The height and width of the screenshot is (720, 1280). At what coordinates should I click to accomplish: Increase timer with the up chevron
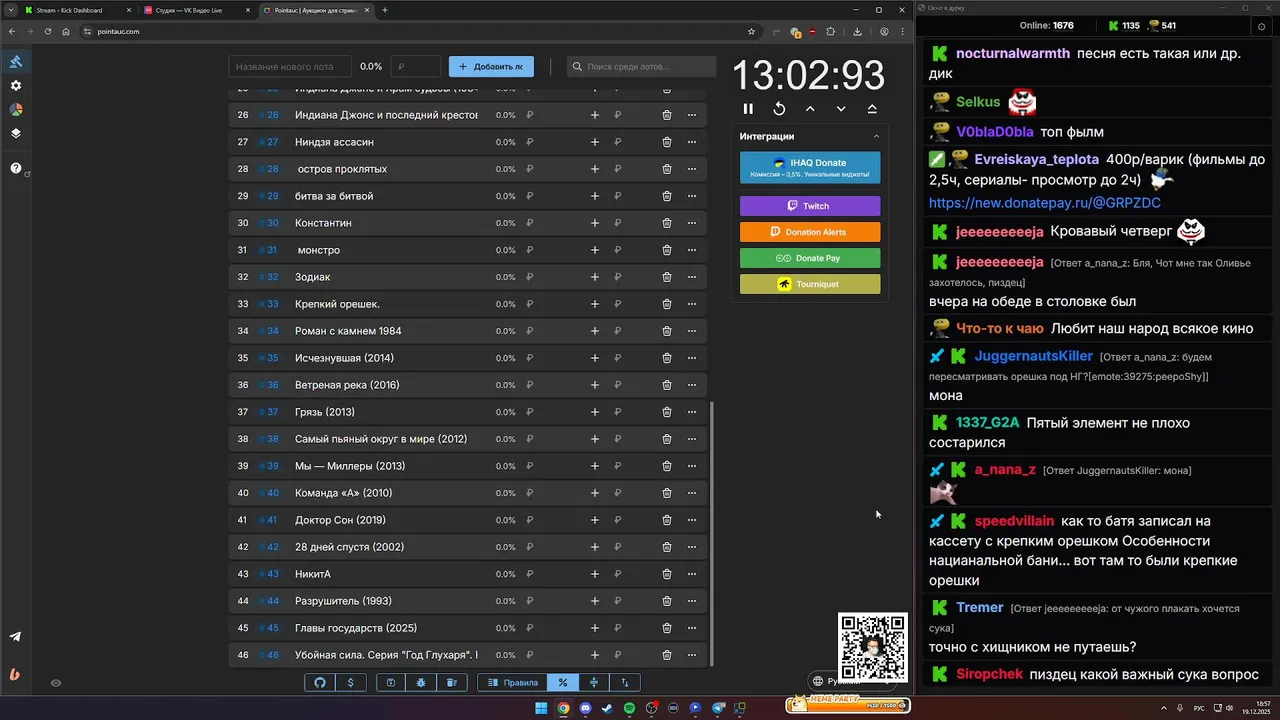coord(810,109)
